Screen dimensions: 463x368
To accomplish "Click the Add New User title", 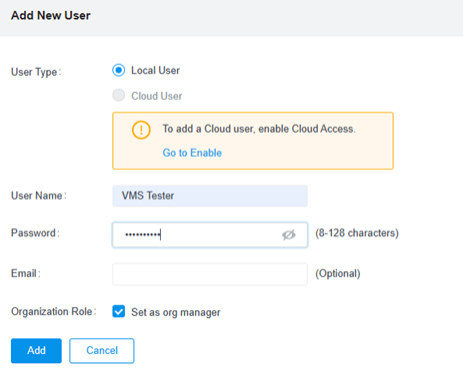I will (51, 16).
